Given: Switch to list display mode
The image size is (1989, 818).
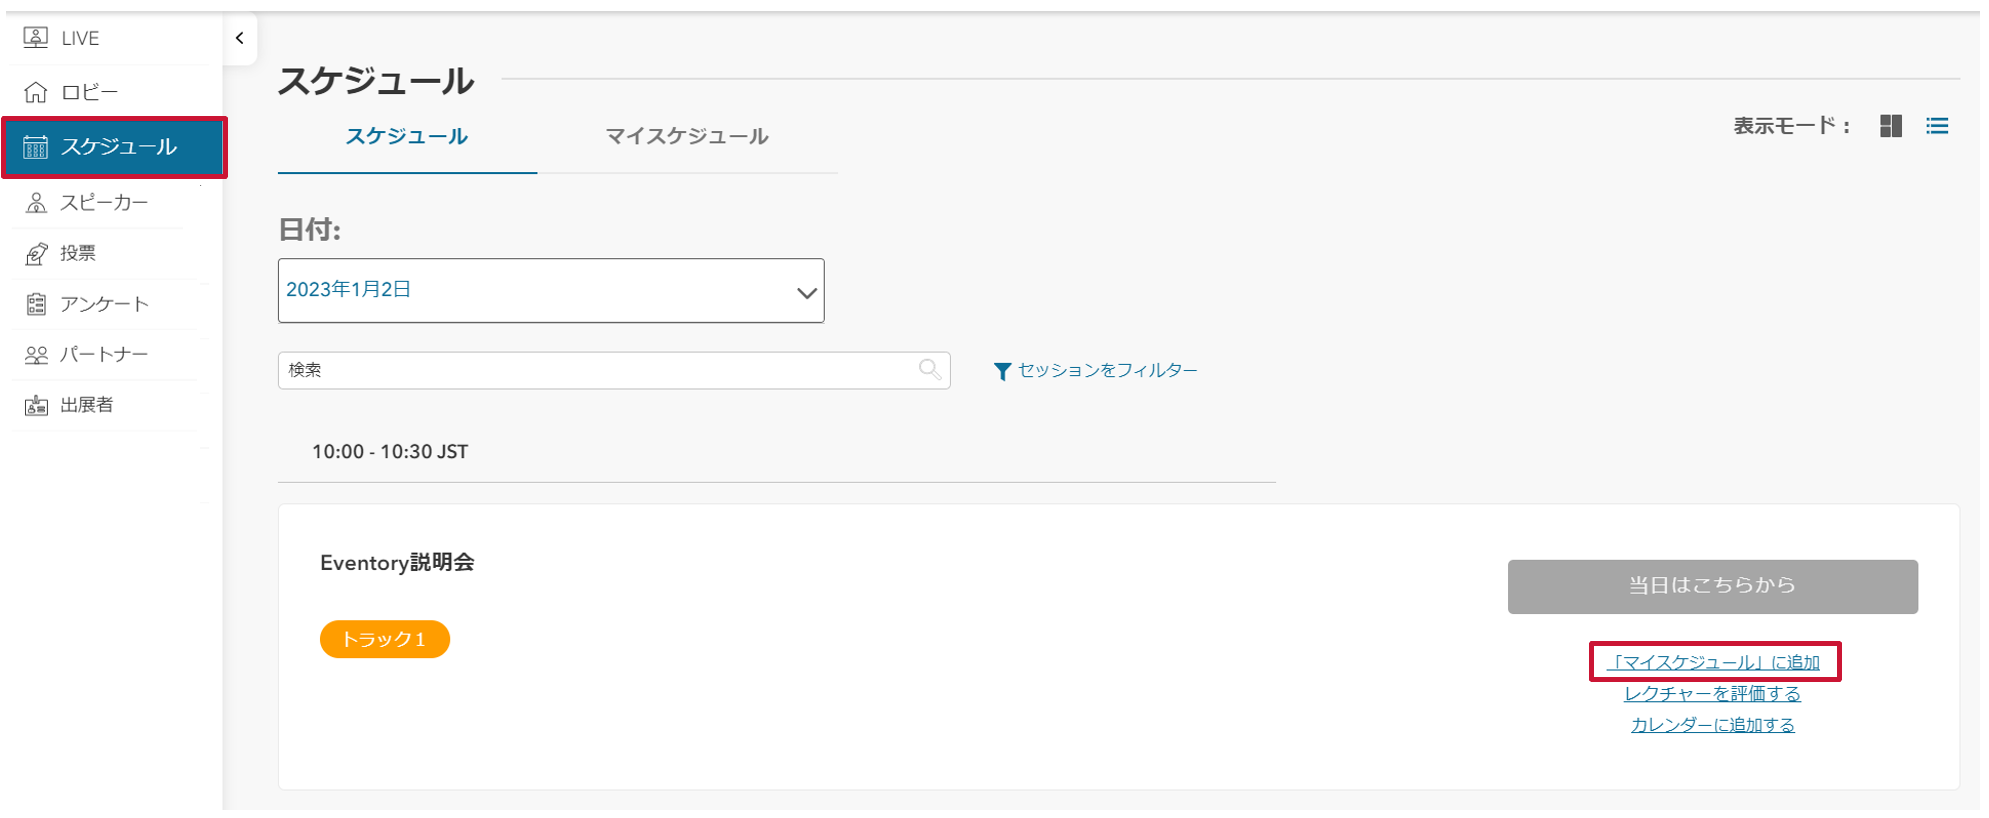Looking at the screenshot, I should [x=1937, y=126].
